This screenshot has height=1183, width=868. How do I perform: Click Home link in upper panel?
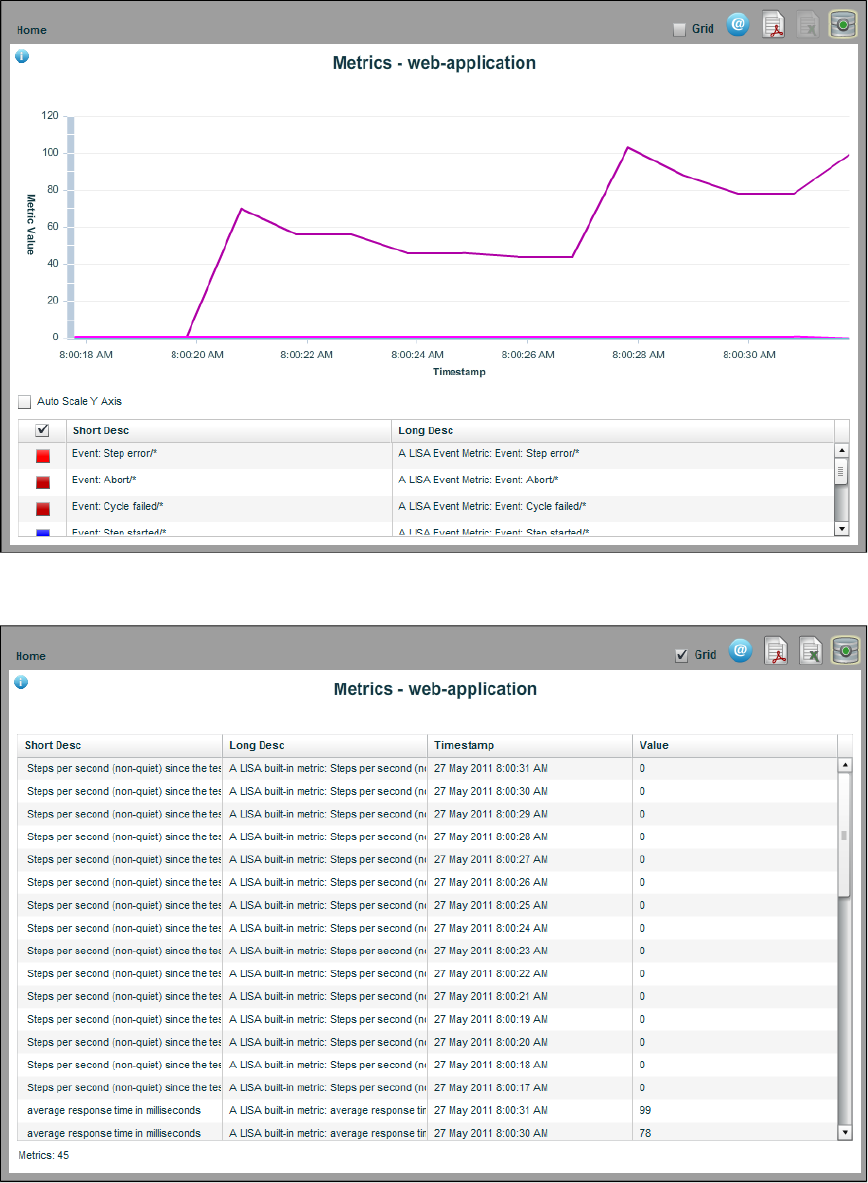coord(32,30)
